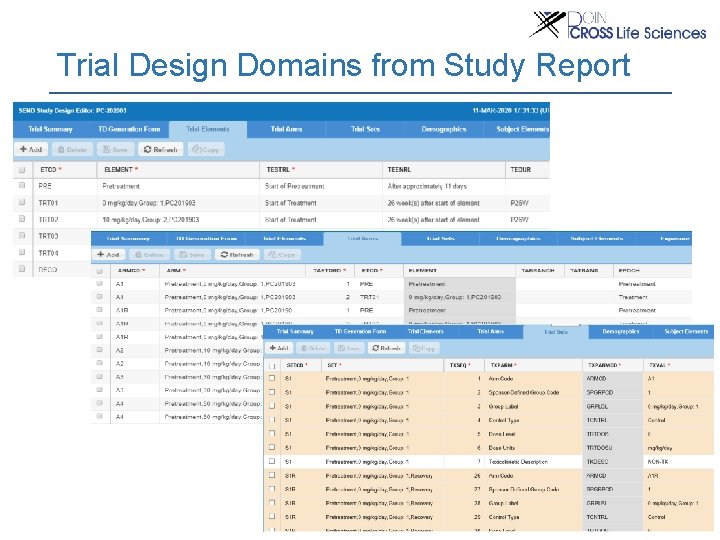Click 'Control Type' parameter in S1 row
The height and width of the screenshot is (540, 720).
(x=504, y=420)
